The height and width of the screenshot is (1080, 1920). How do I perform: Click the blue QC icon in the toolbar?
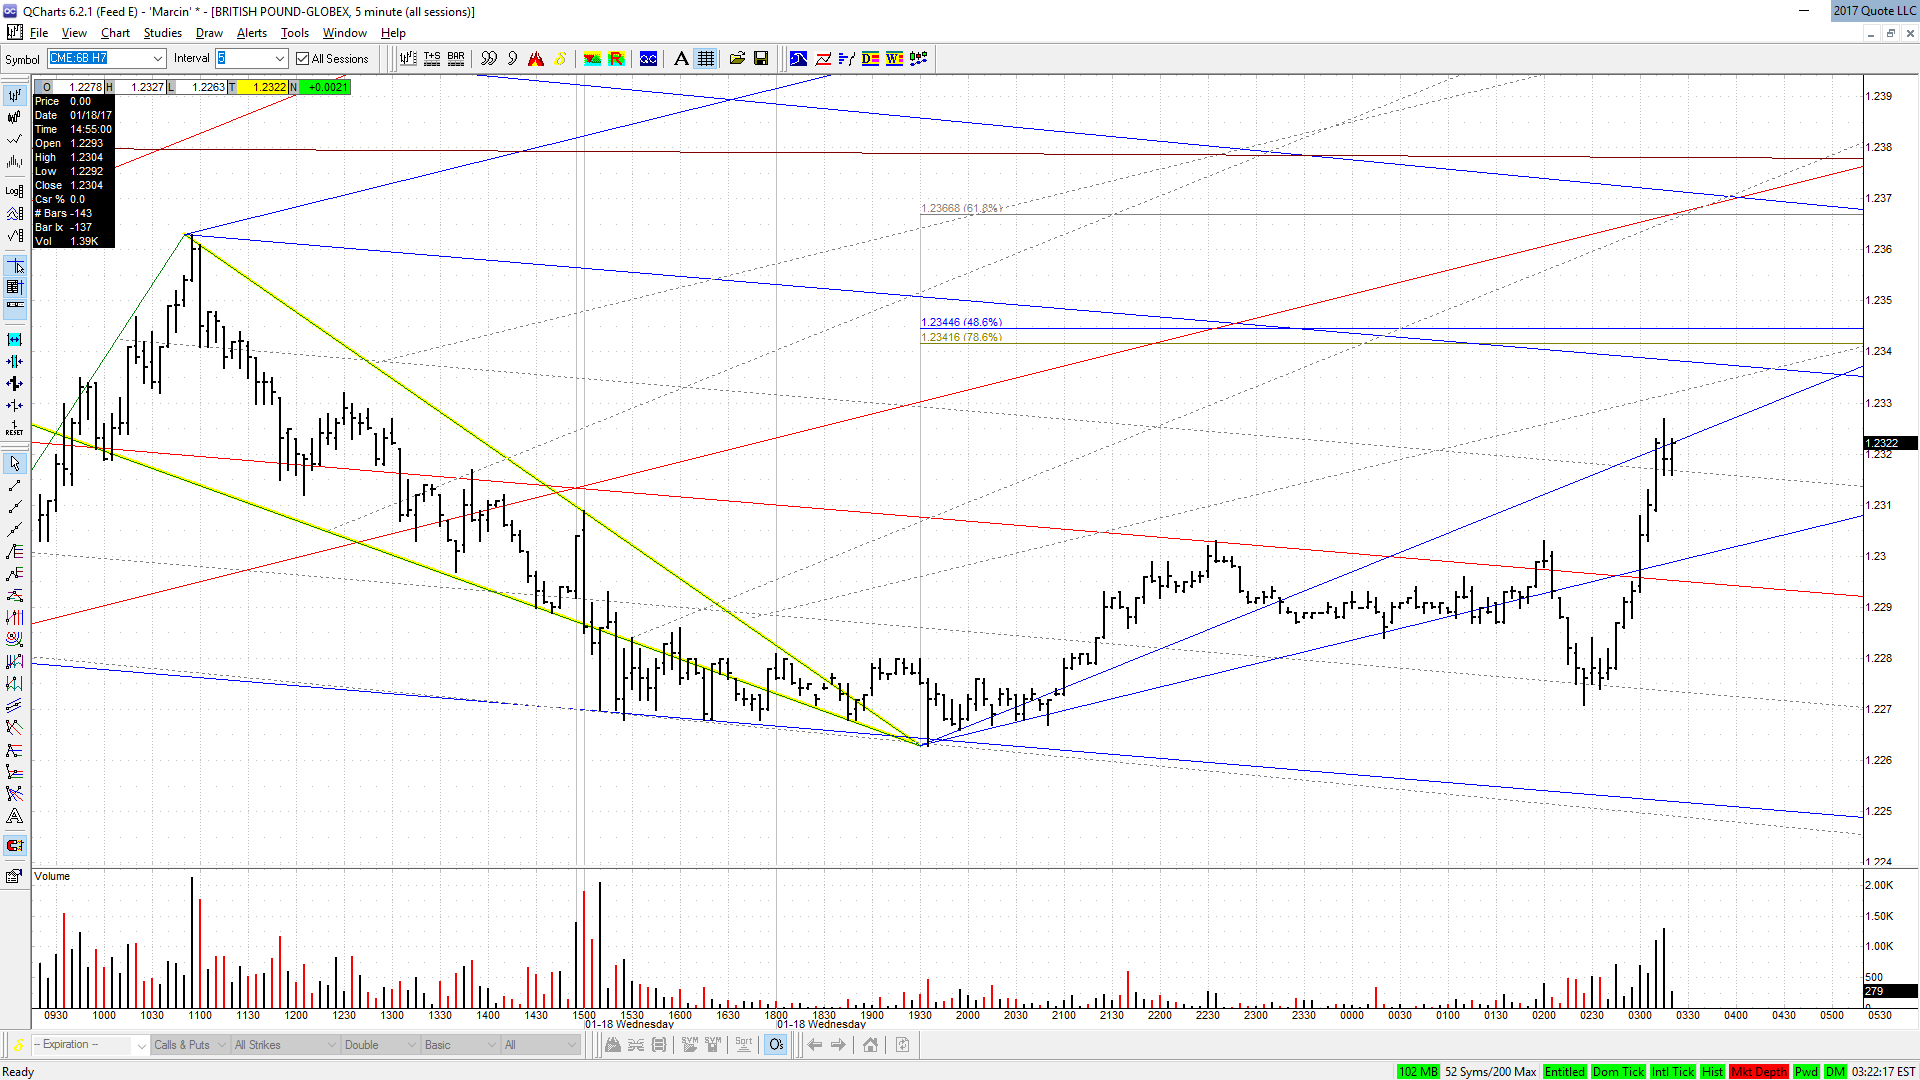pos(648,59)
